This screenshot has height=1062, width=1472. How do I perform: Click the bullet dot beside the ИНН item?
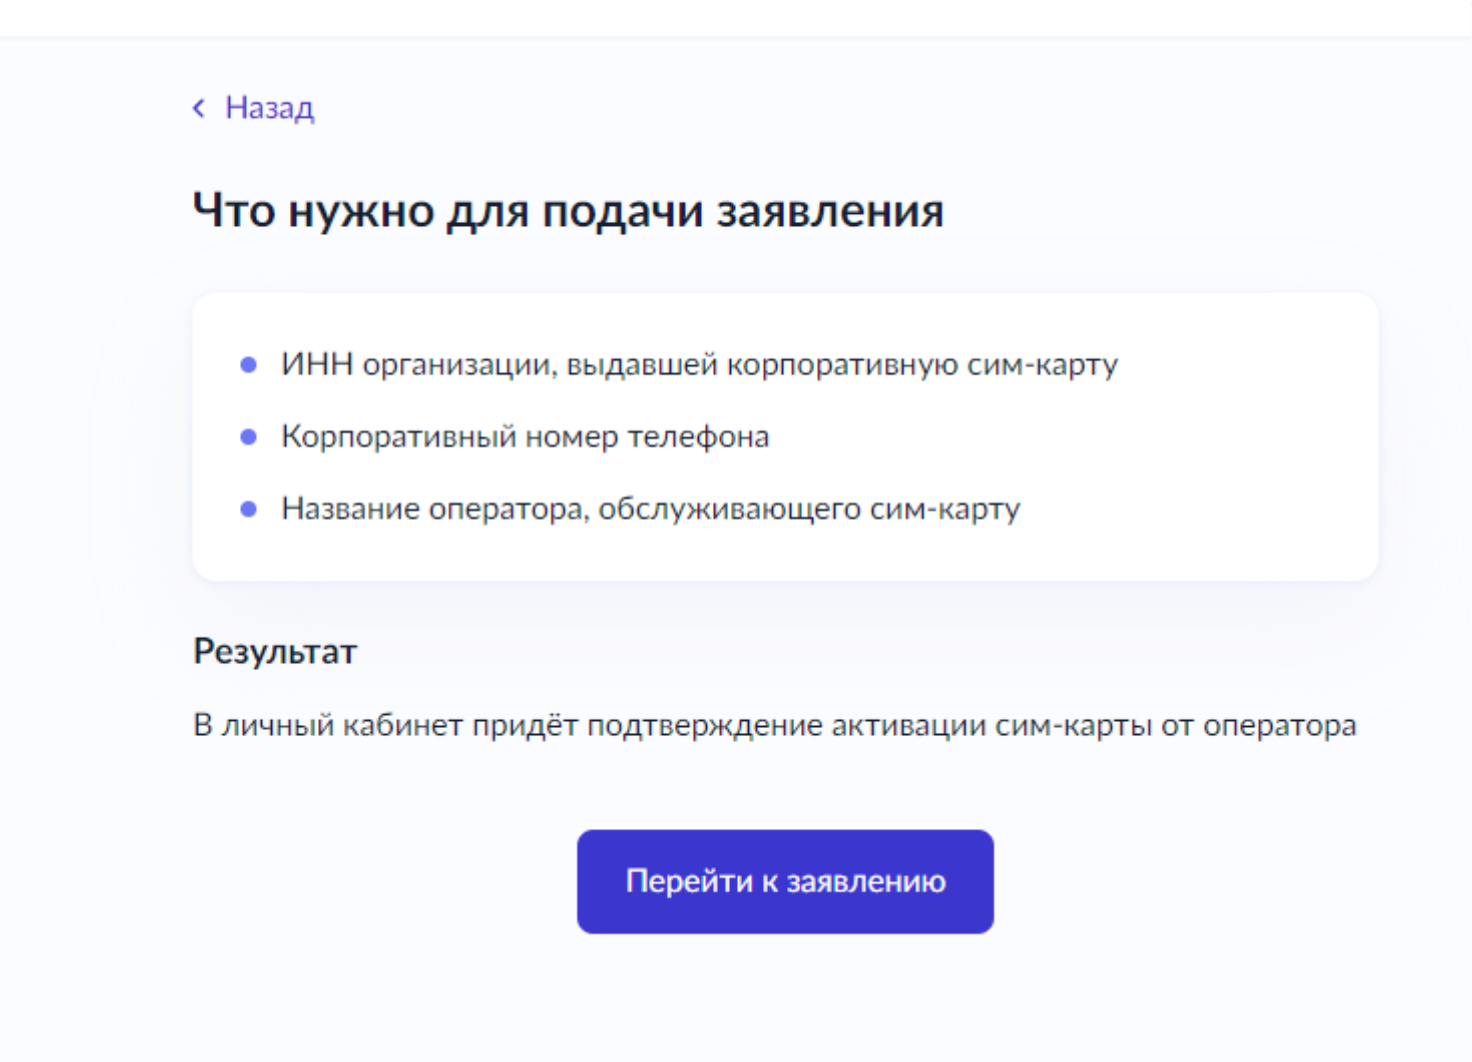249,365
